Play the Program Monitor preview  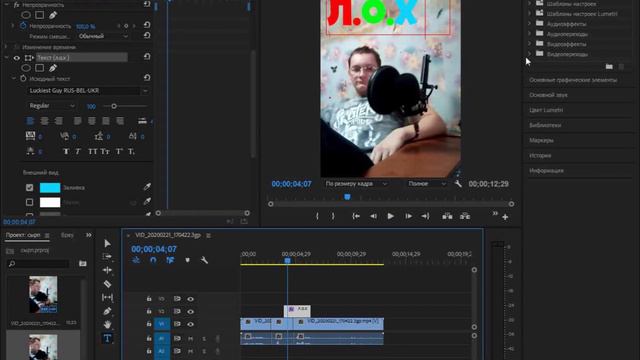pos(391,216)
